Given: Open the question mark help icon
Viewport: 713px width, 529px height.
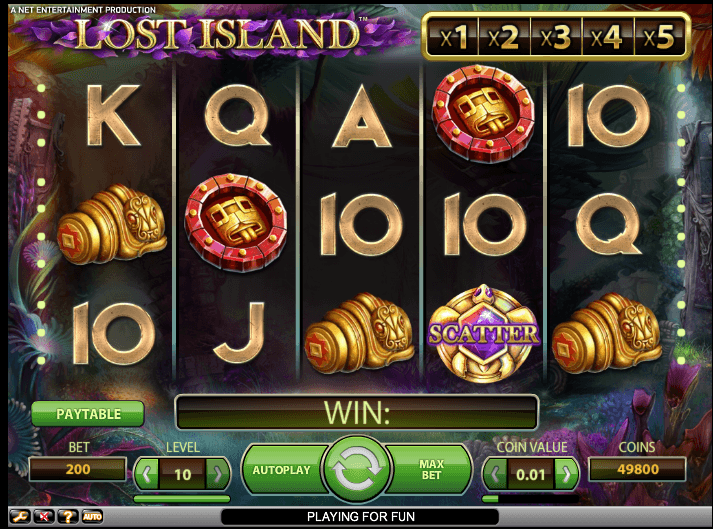Looking at the screenshot, I should 68,516.
